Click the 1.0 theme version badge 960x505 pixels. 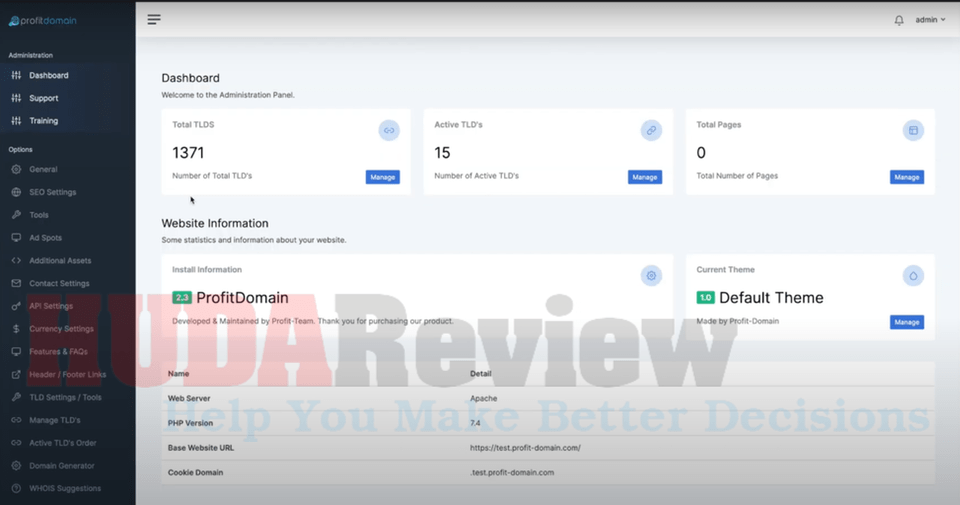point(705,297)
